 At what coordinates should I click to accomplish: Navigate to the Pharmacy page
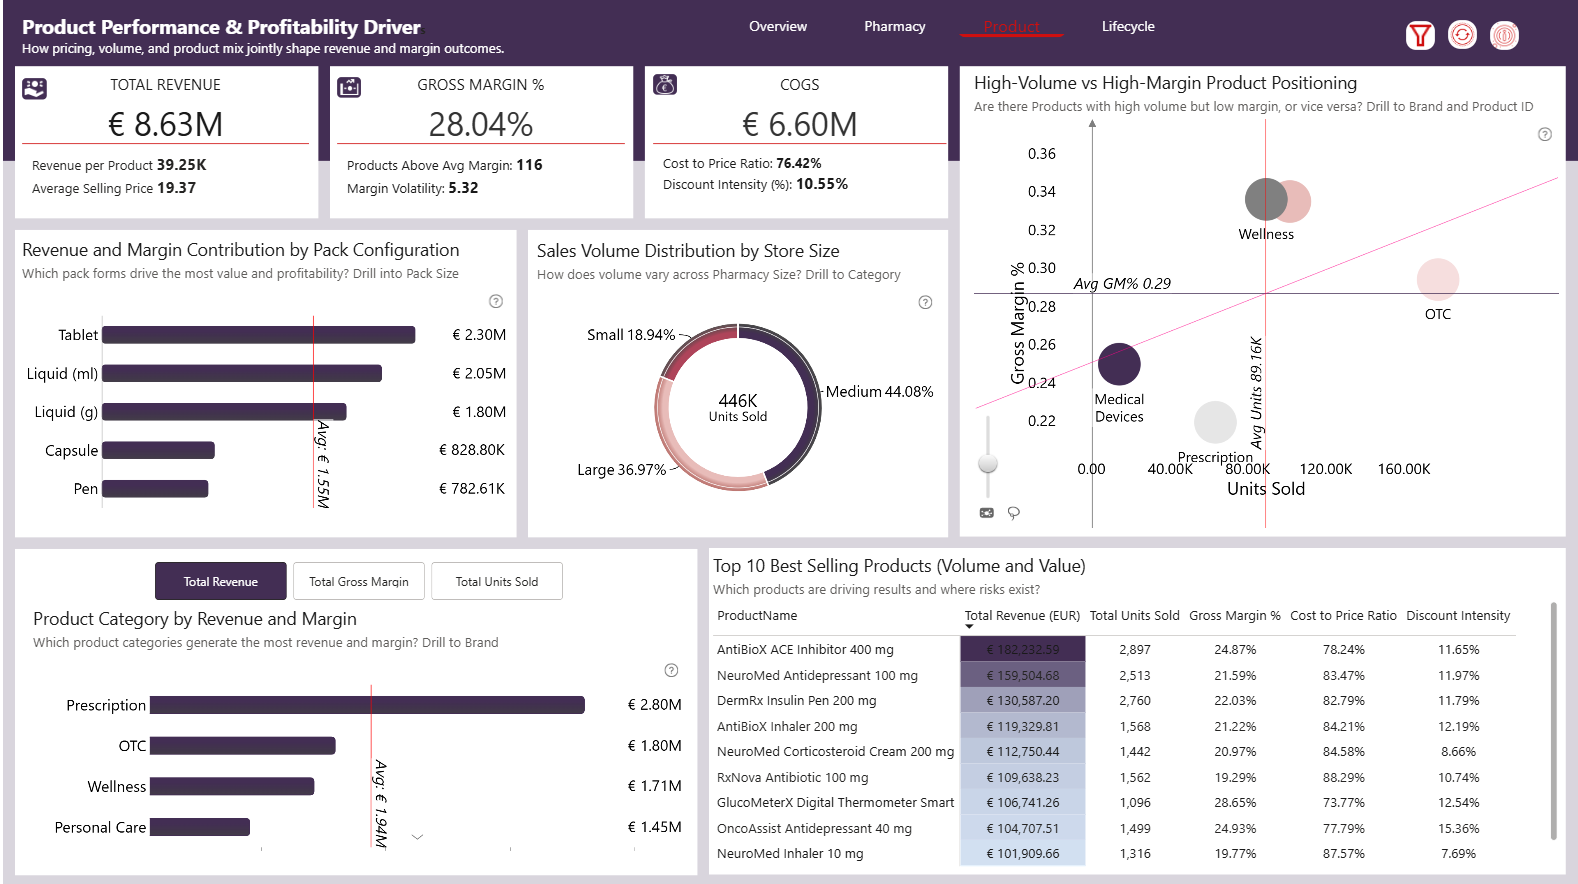(x=895, y=27)
